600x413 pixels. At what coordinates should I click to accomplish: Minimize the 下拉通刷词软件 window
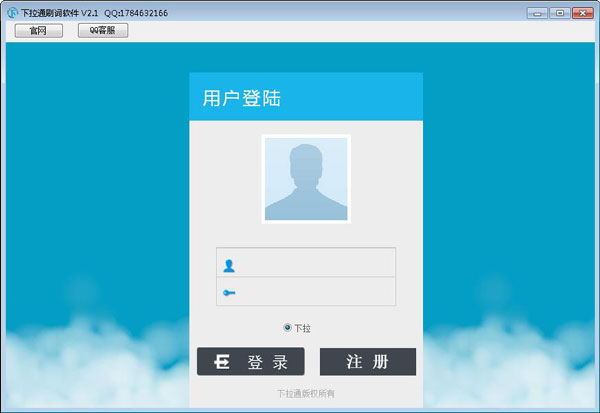(536, 13)
